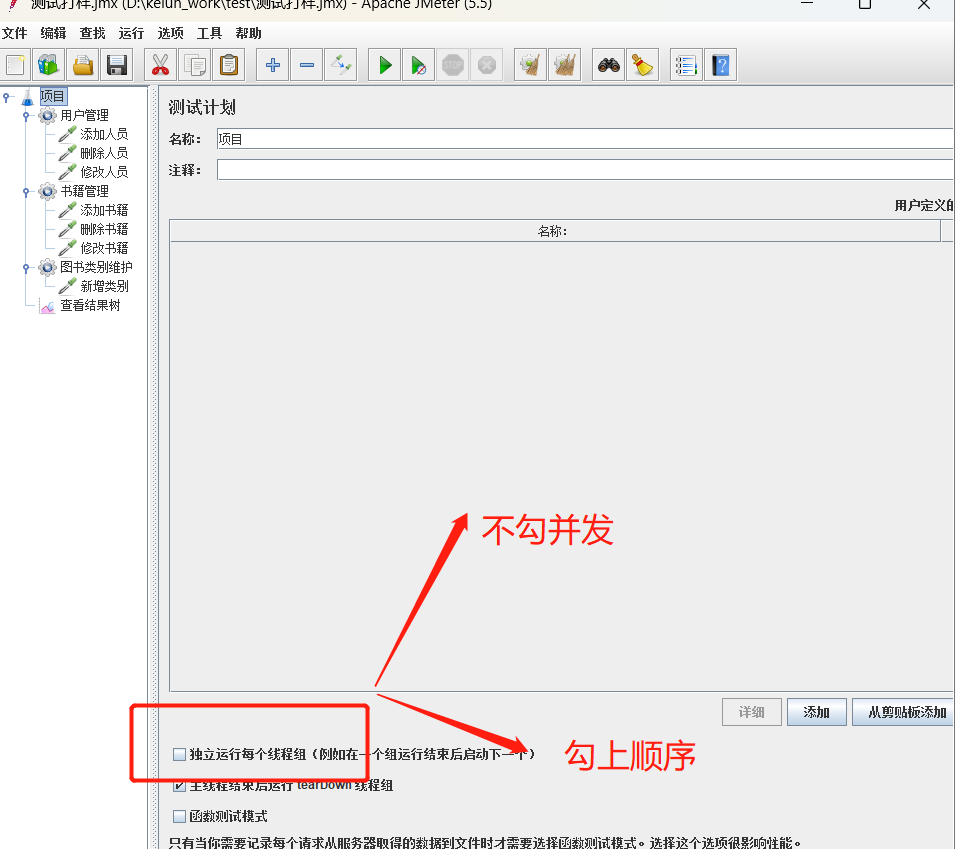955x849 pixels.
Task: Select 用户管理 thread group label
Action: coord(84,115)
